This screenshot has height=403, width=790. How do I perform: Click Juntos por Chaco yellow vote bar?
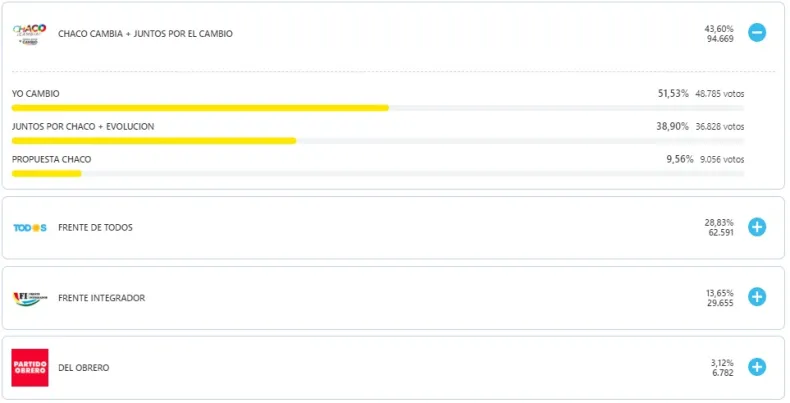(154, 140)
